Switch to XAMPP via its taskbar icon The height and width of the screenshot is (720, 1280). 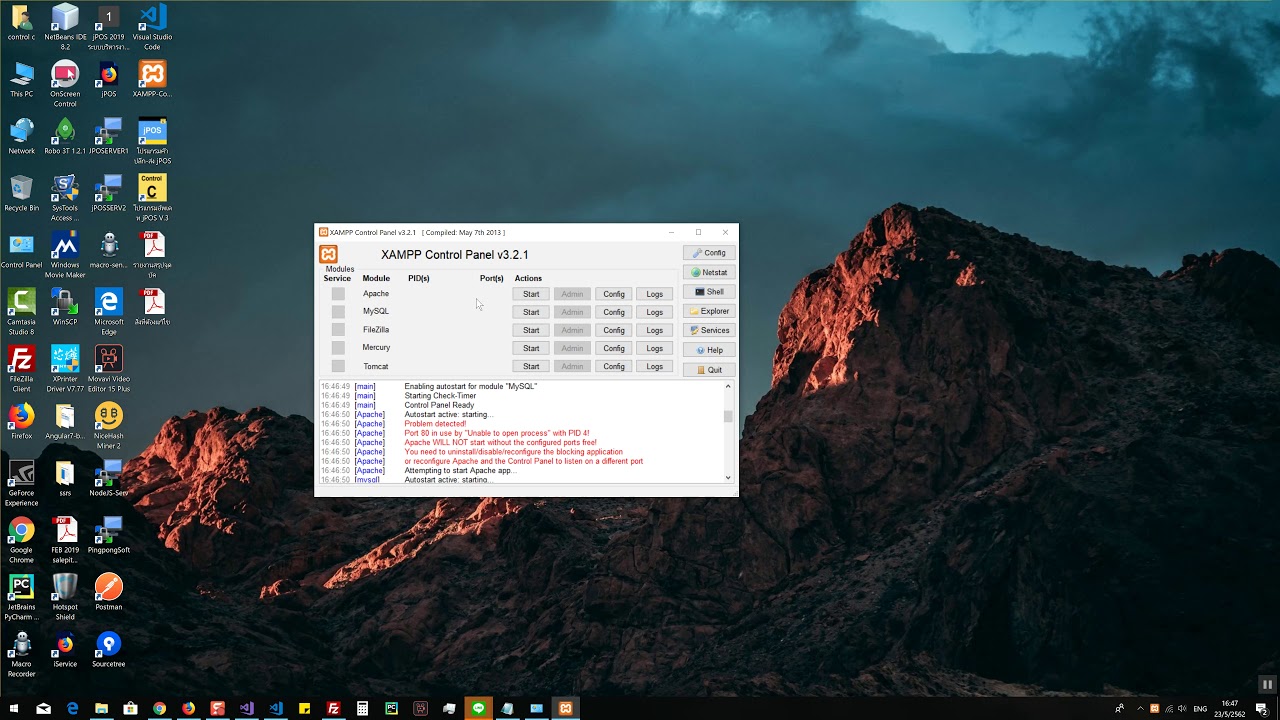(x=565, y=708)
